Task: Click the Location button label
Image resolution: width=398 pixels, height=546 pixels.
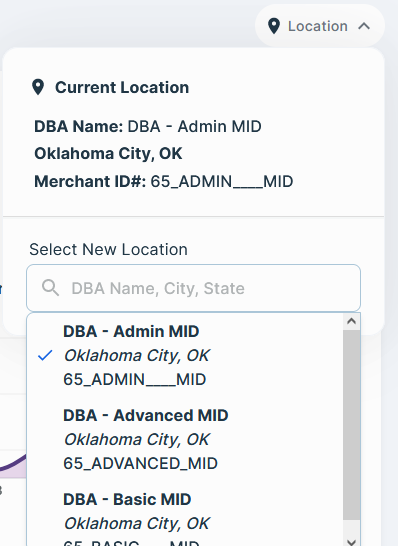Action: click(x=318, y=26)
